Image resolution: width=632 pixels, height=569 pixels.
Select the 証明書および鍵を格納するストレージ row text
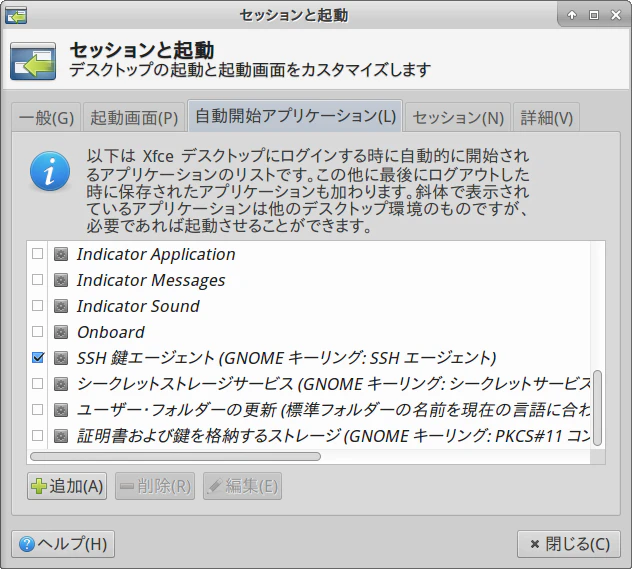pos(333,436)
